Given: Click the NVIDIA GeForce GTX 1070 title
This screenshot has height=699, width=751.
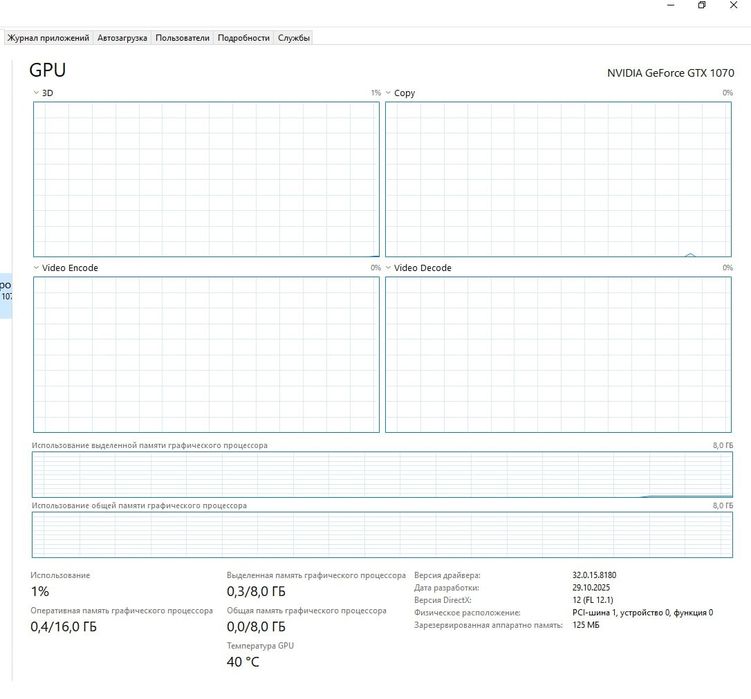Looking at the screenshot, I should 671,73.
